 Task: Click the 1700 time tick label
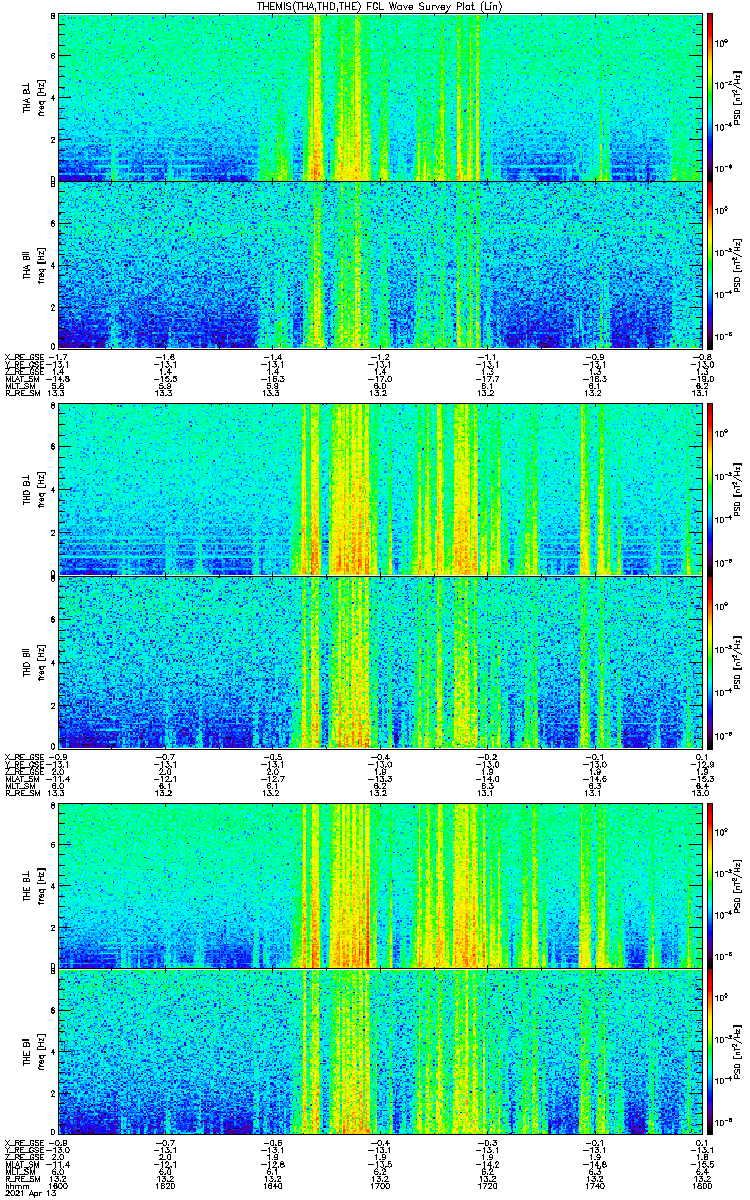coord(379,1186)
